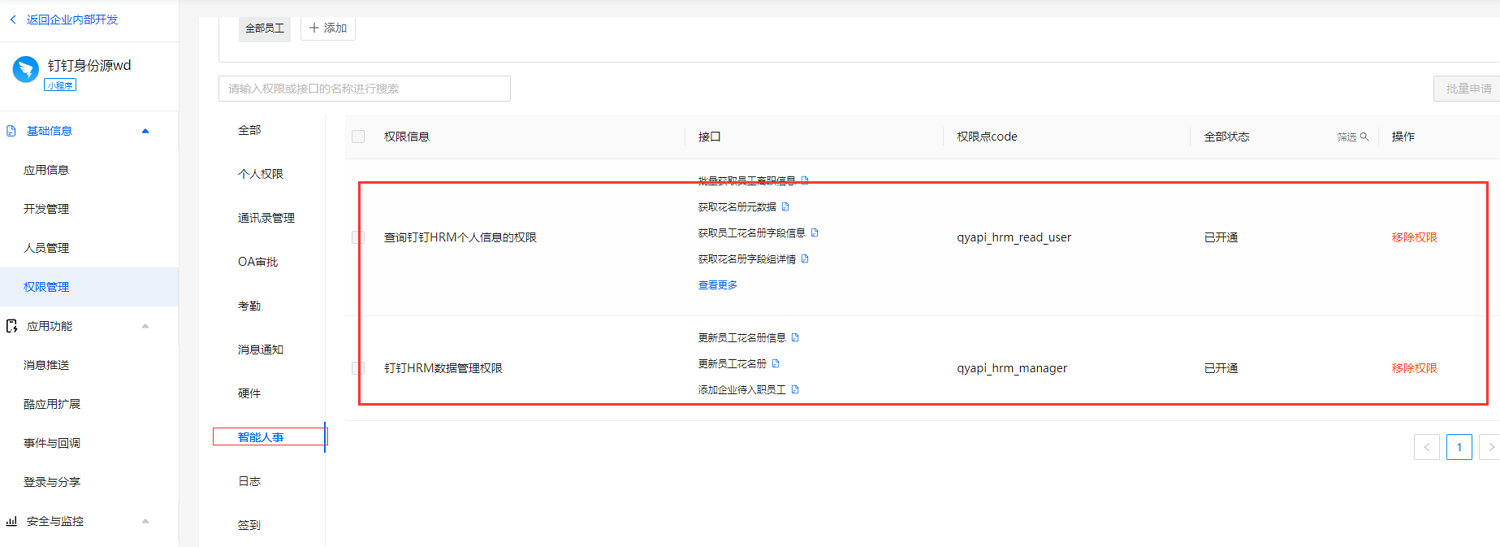Check the 查询钉钉HRM个人信息的权限 row checkbox
This screenshot has height=547, width=1500.
(358, 237)
